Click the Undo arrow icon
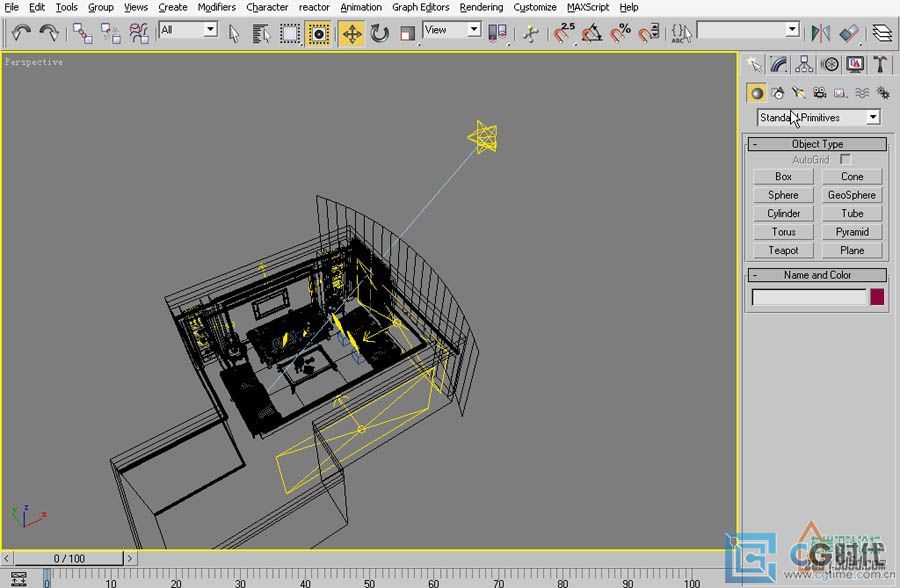Viewport: 900px width, 588px height. point(21,33)
